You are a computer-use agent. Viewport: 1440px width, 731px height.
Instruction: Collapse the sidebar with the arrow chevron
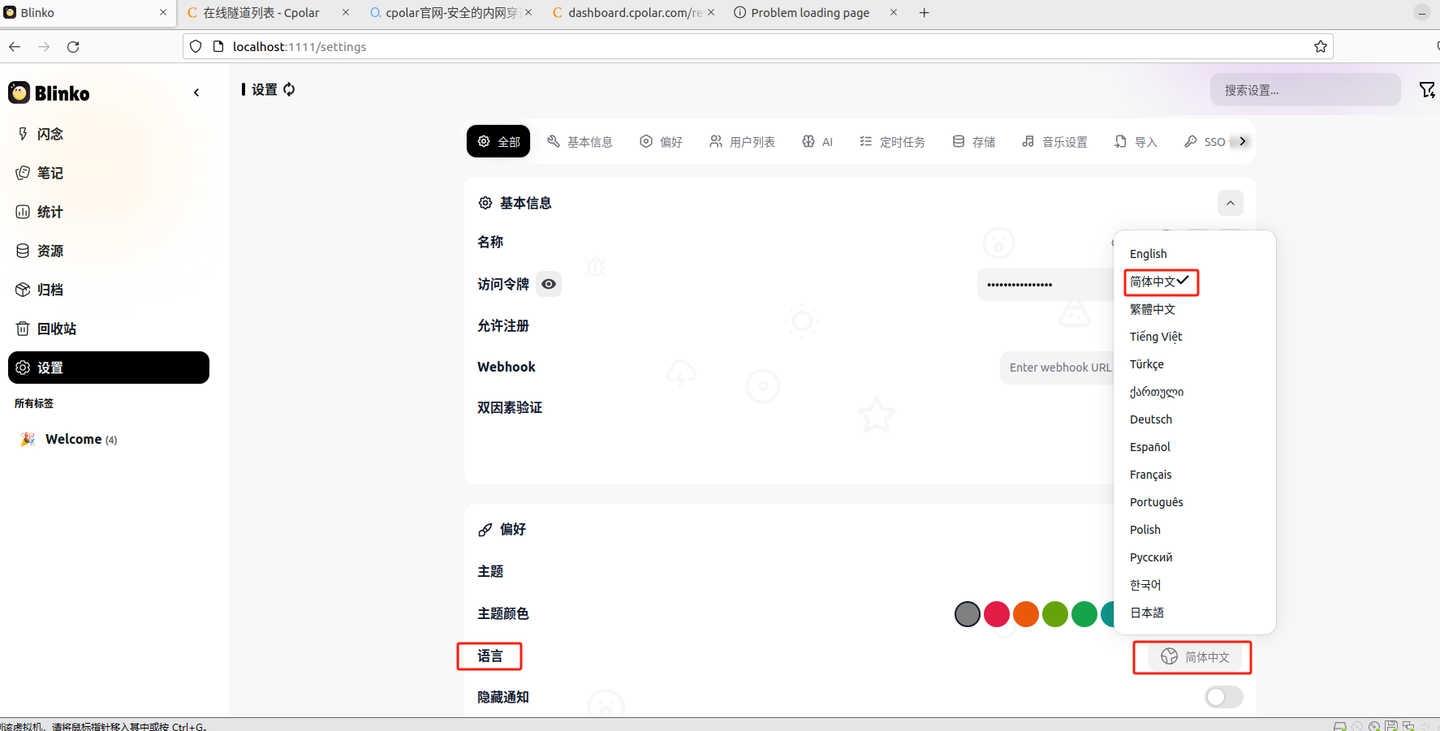click(x=196, y=91)
